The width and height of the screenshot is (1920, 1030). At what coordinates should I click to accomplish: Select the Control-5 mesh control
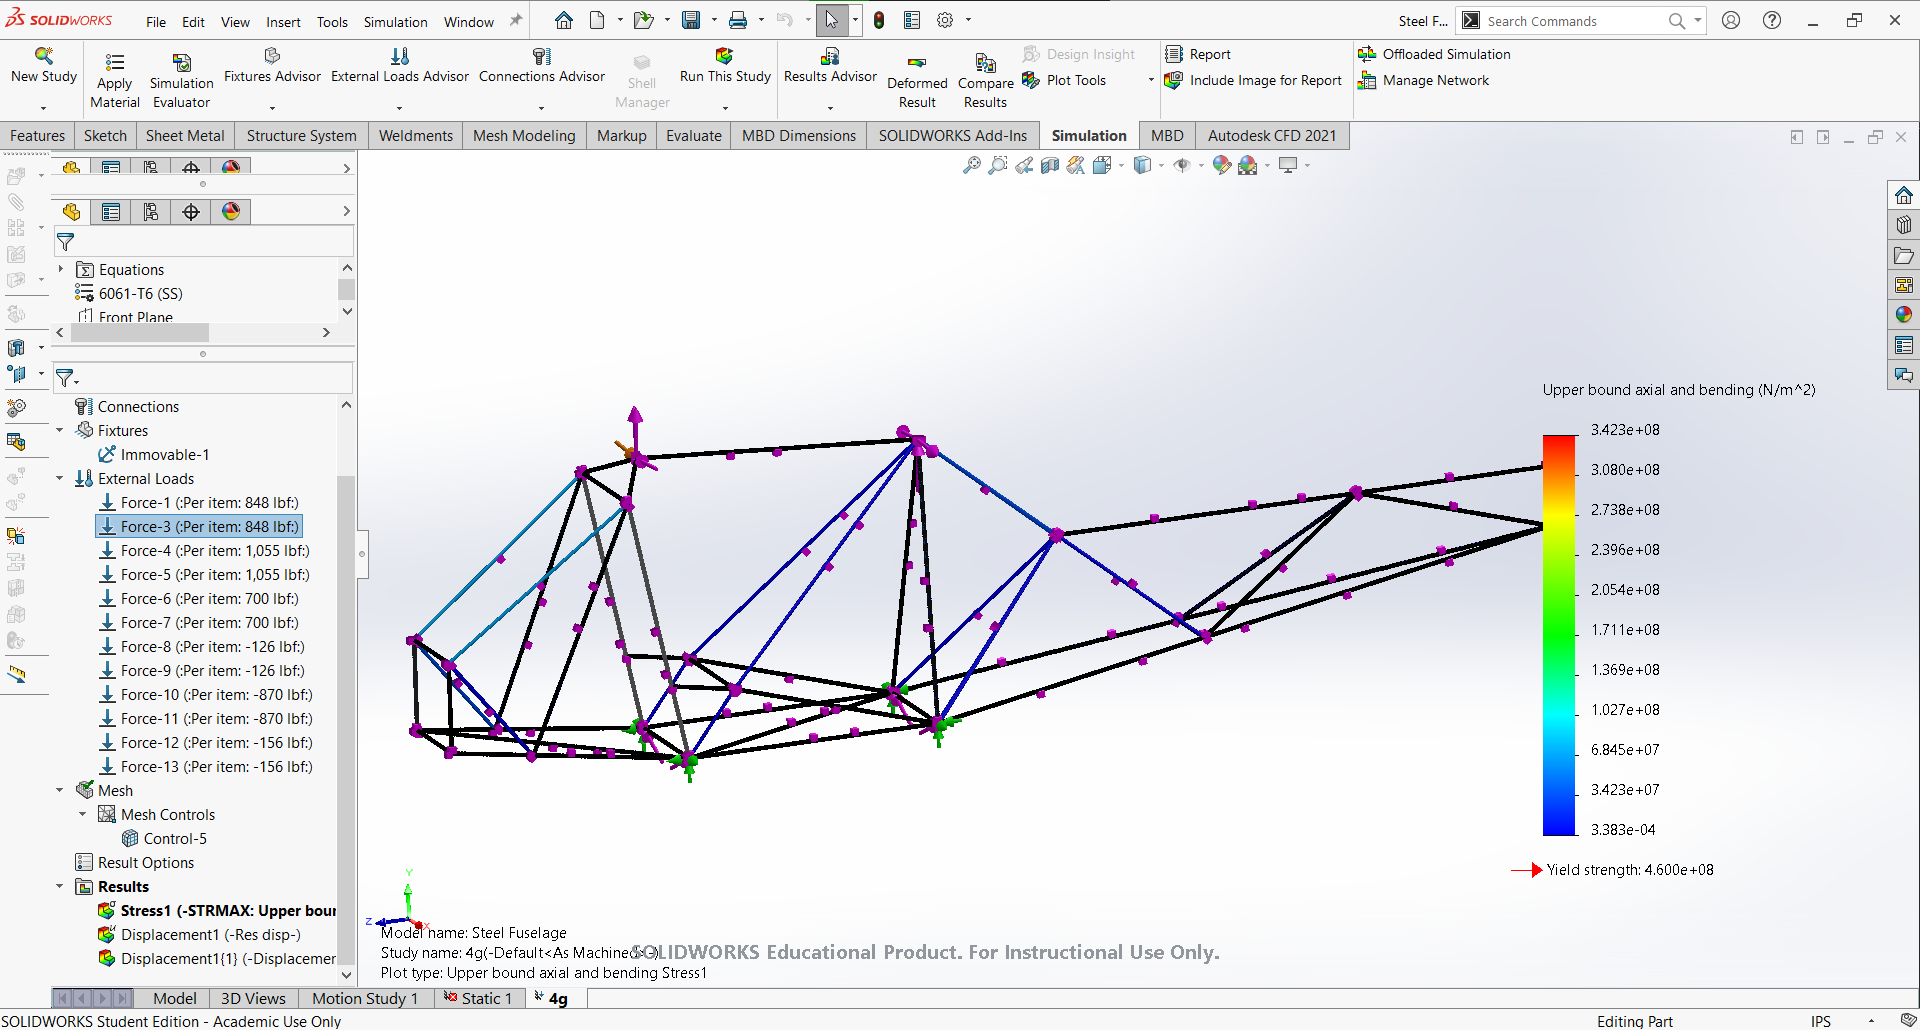tap(164, 839)
